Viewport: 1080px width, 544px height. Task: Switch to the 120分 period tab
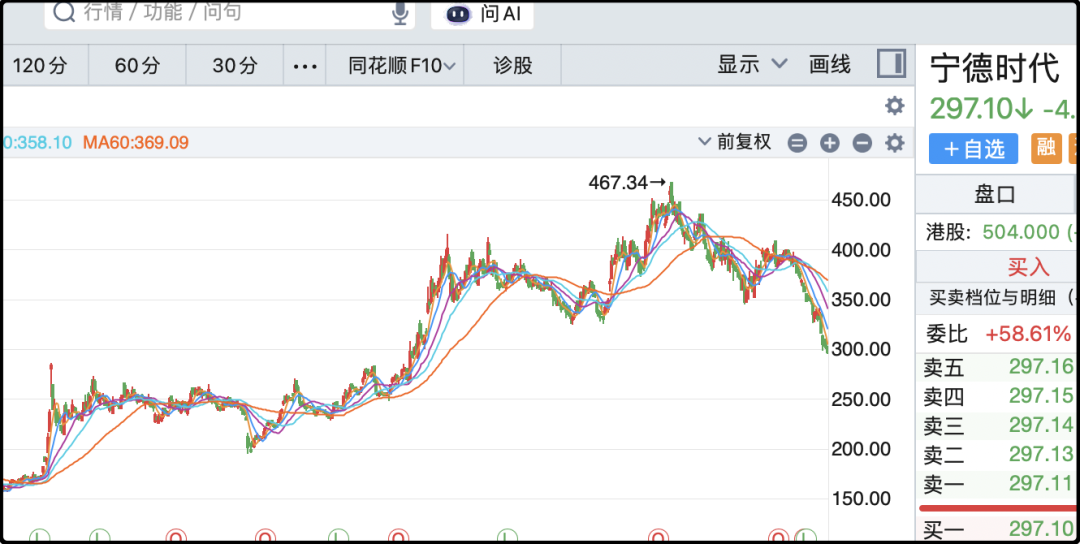[x=41, y=65]
